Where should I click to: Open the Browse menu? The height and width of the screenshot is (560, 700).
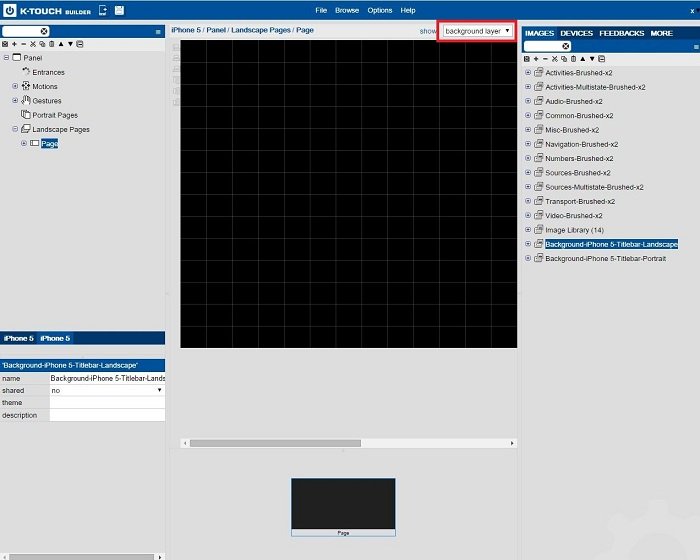click(x=347, y=10)
